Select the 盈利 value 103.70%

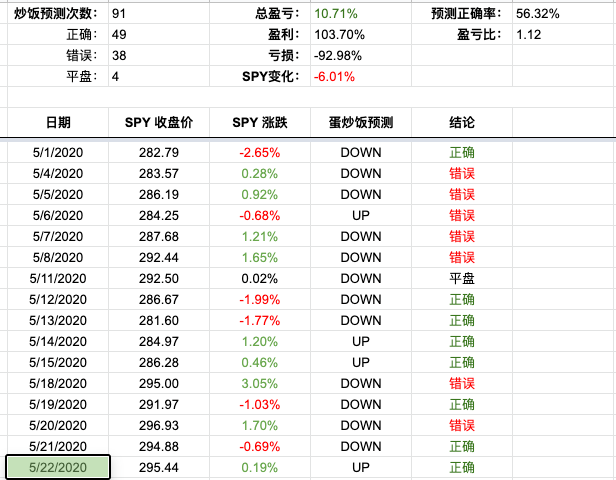click(x=361, y=35)
